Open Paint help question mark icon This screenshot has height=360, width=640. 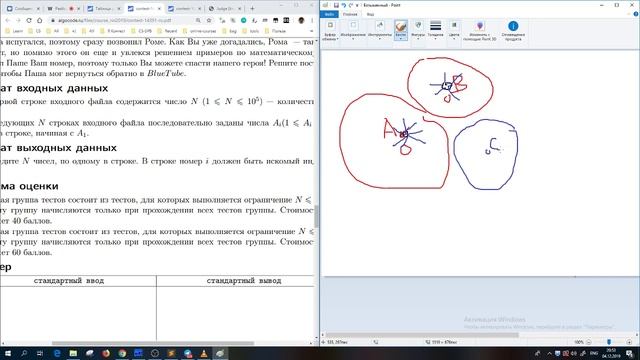click(636, 14)
